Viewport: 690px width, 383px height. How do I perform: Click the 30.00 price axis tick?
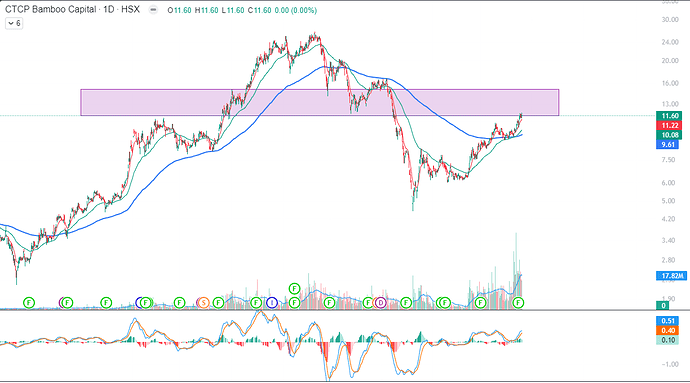pos(670,19)
